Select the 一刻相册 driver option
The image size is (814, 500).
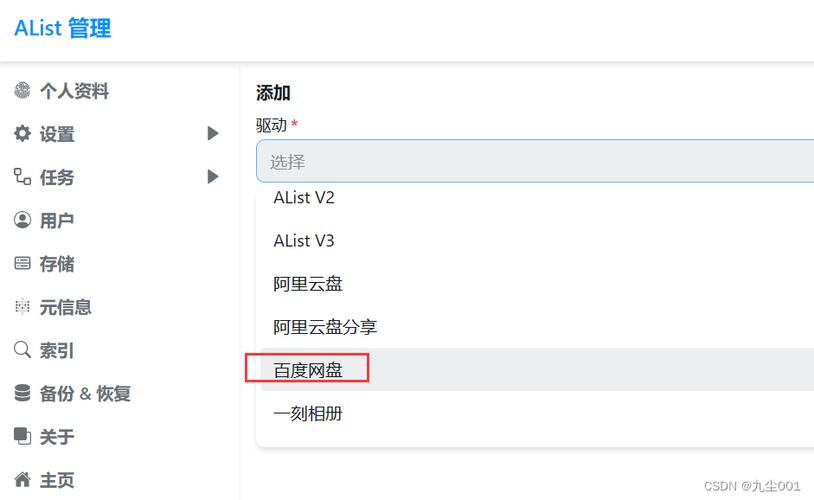537,413
